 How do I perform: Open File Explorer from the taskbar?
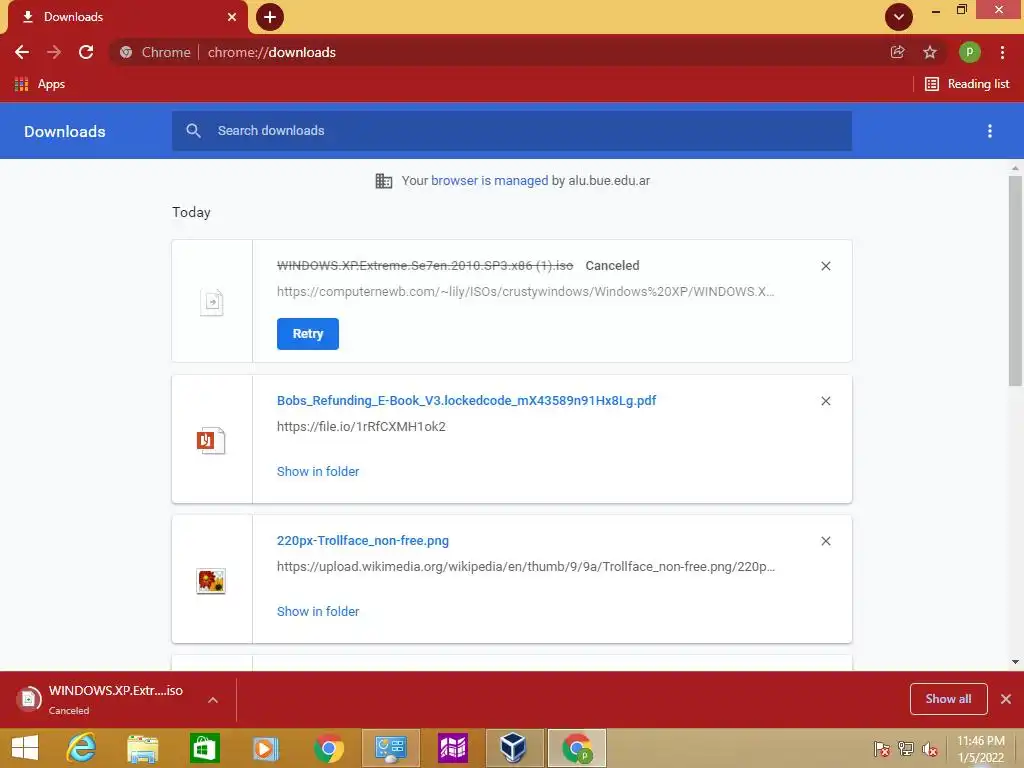pos(143,748)
